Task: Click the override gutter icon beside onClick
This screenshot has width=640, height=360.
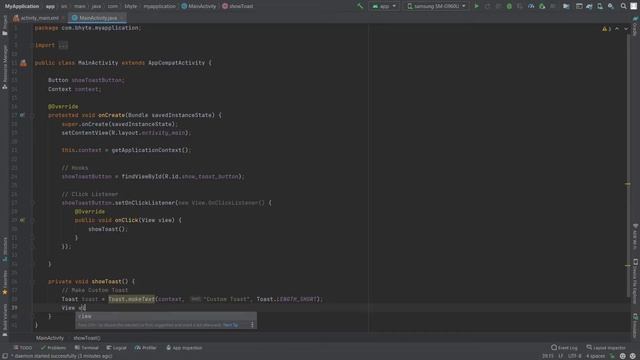Action: pos(22,220)
